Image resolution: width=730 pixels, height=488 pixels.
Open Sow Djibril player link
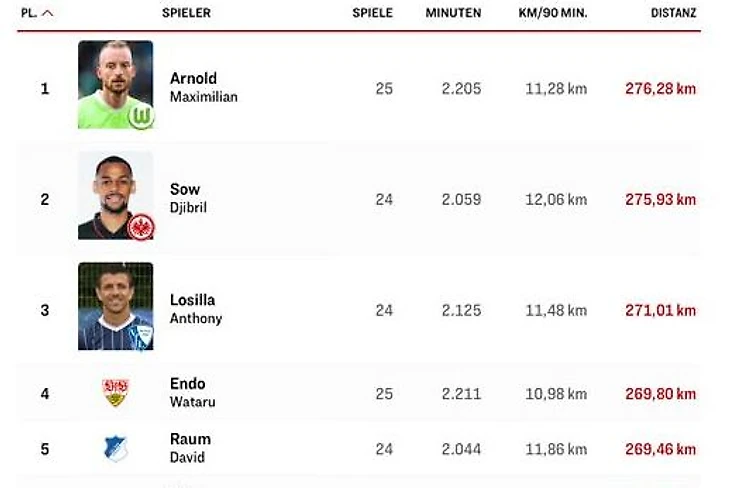click(x=188, y=198)
